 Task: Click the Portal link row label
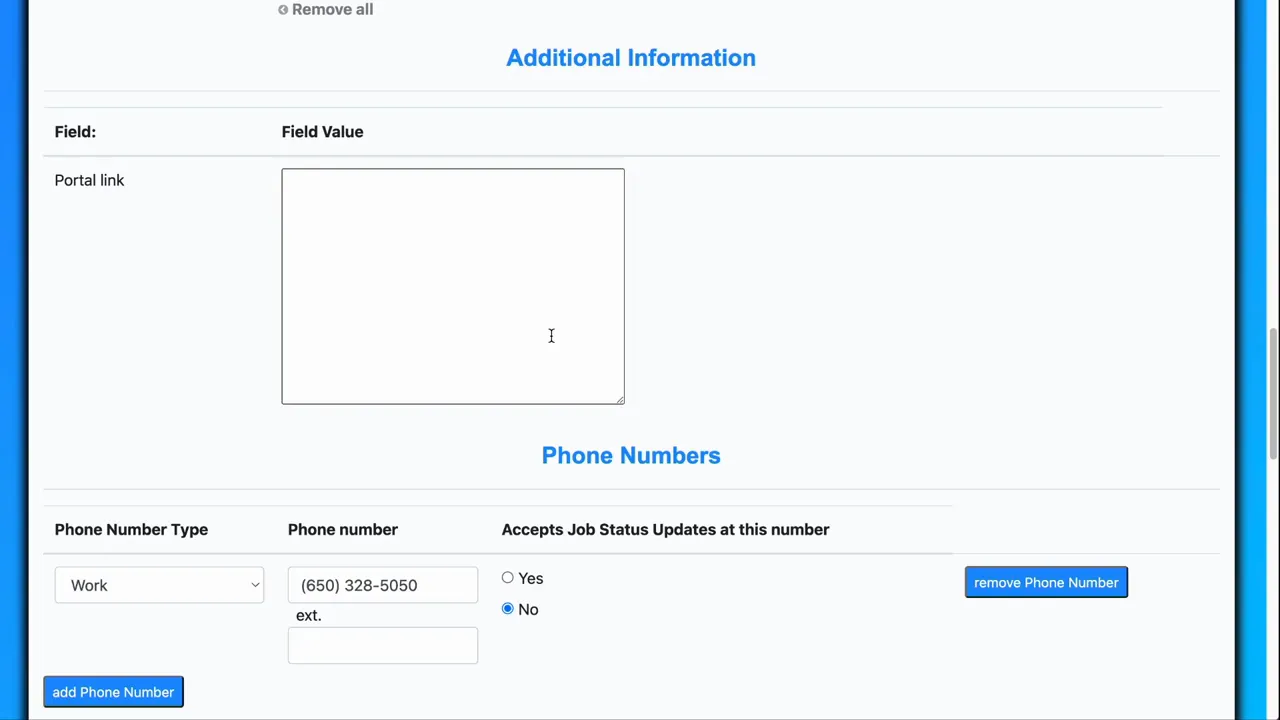pyautogui.click(x=89, y=180)
